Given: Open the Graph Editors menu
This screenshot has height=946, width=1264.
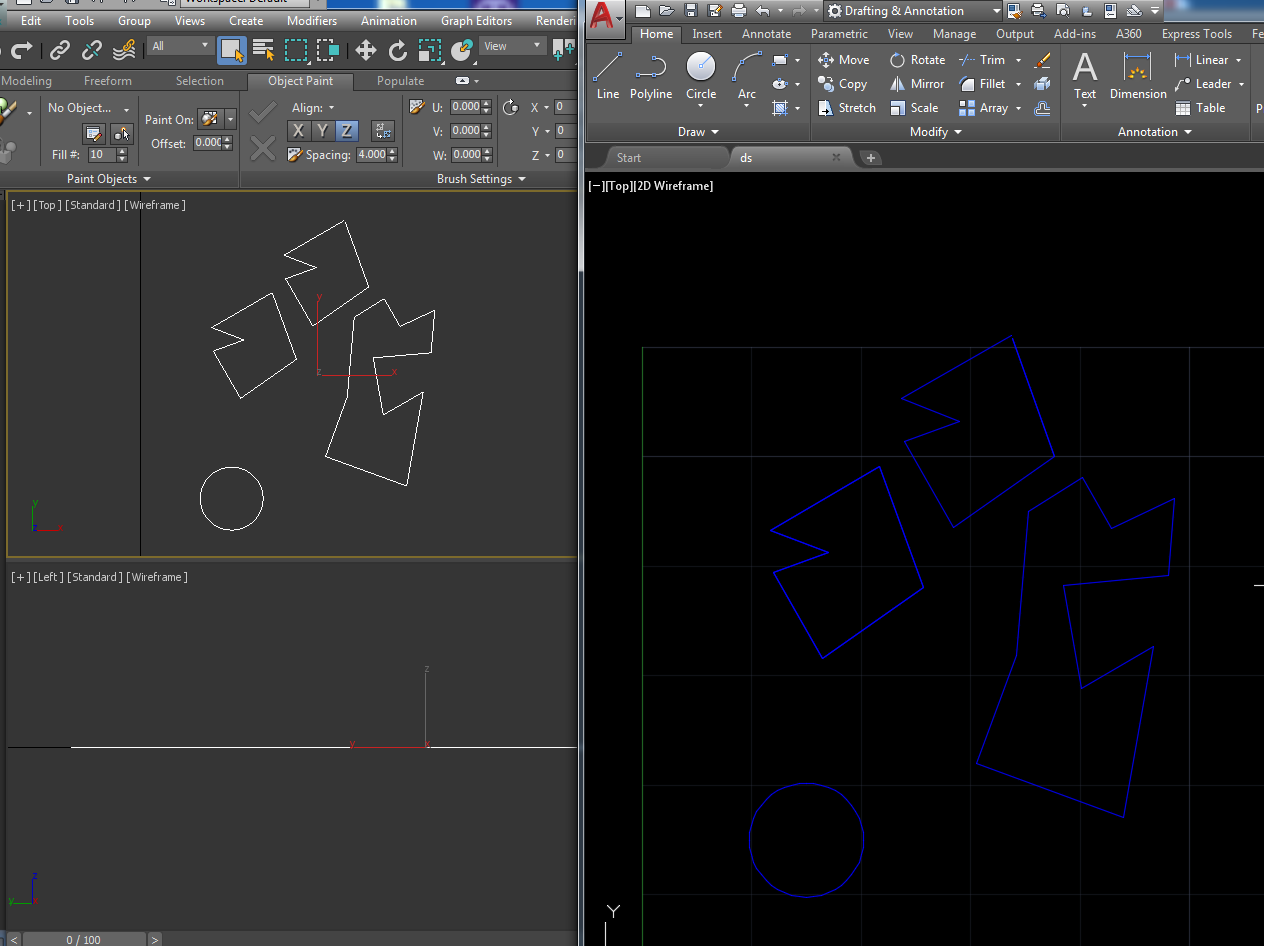Looking at the screenshot, I should (476, 20).
